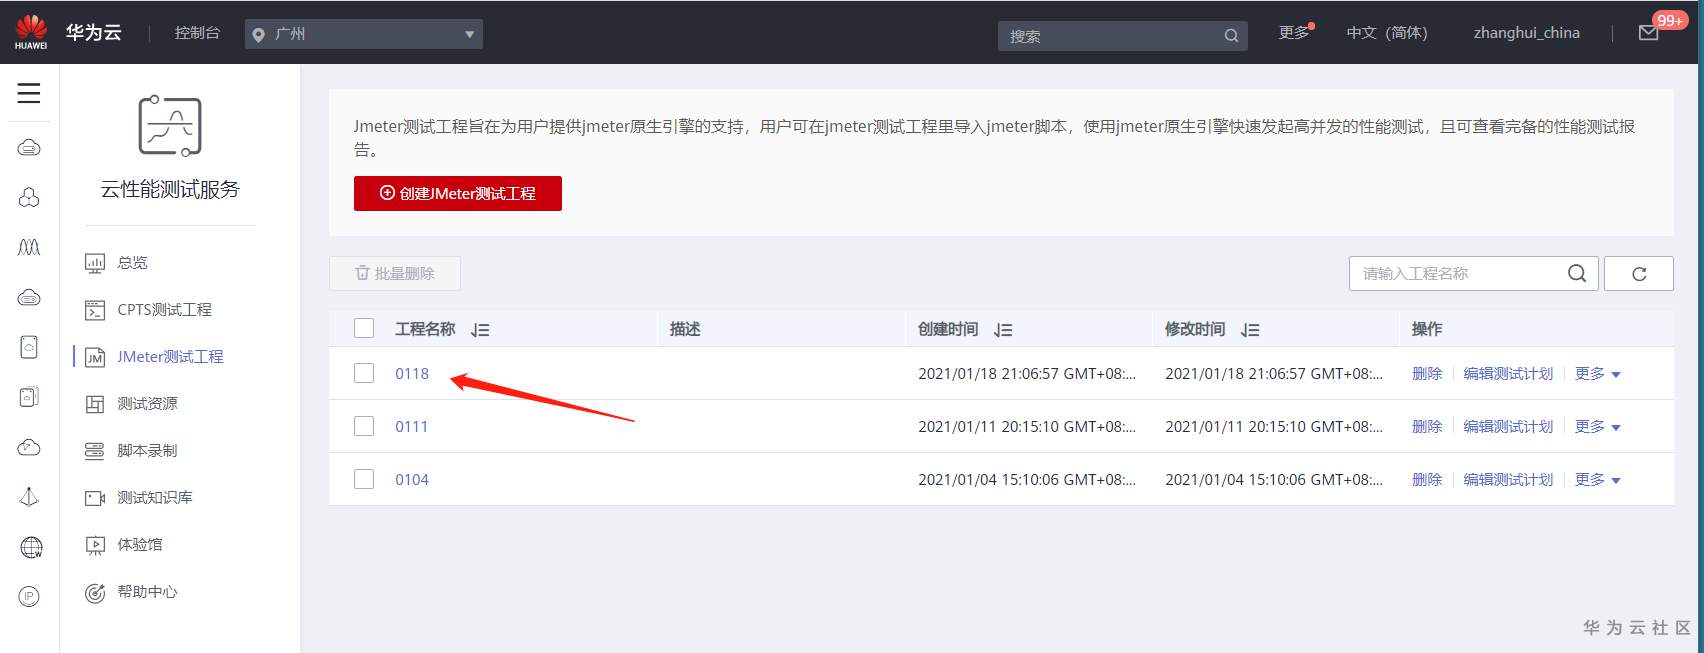
Task: Click the 云性能测试服务 service logo
Action: click(x=170, y=126)
